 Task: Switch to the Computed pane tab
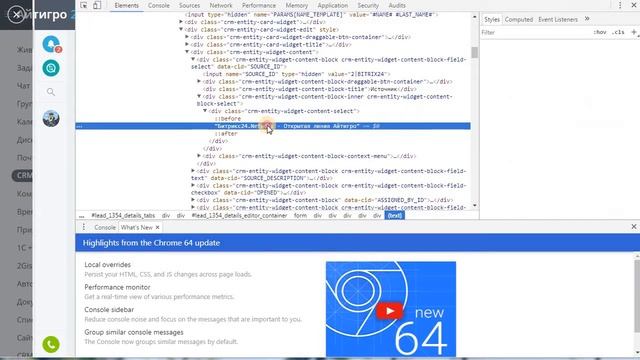coord(519,19)
